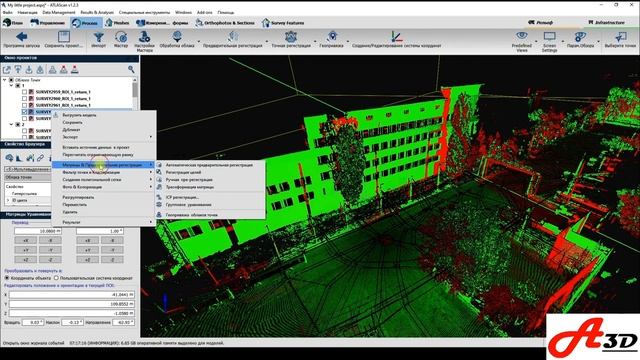
Task: Toggle the checkbox of tree group 2
Action: pyautogui.click(x=18, y=124)
